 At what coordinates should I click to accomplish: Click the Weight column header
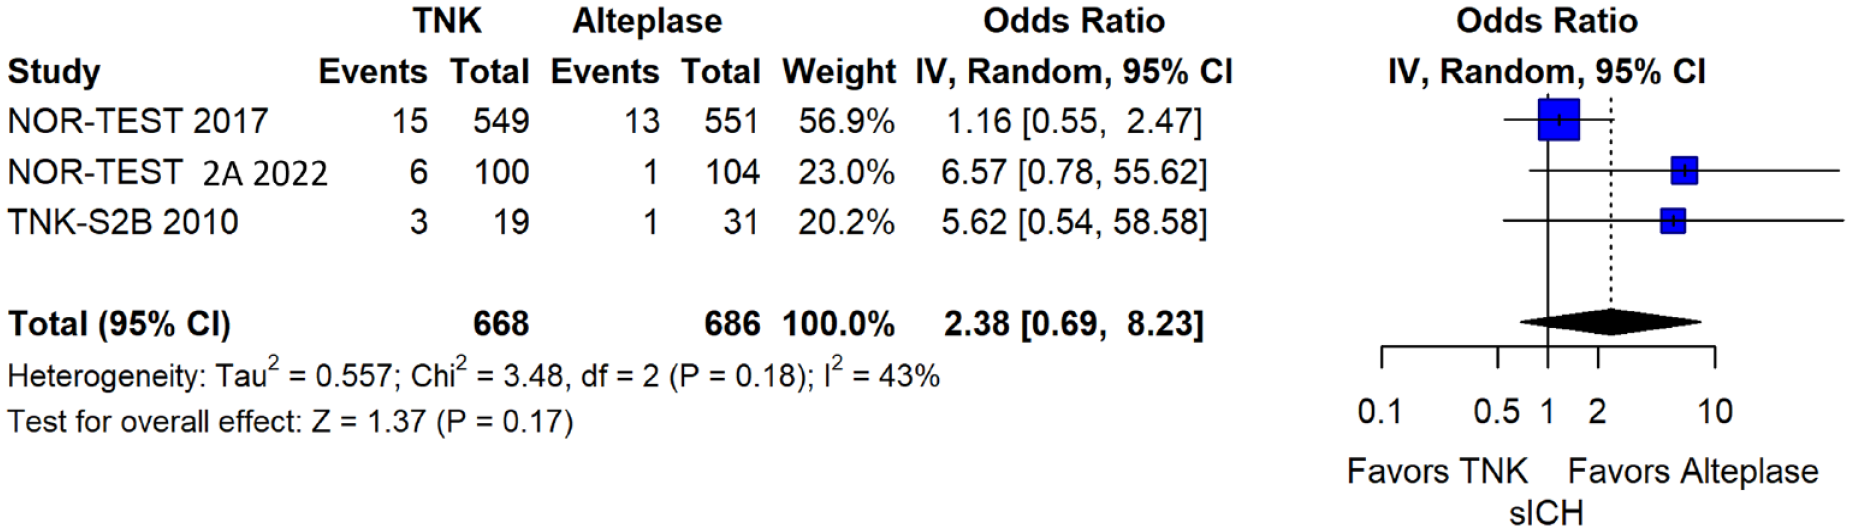point(838,72)
